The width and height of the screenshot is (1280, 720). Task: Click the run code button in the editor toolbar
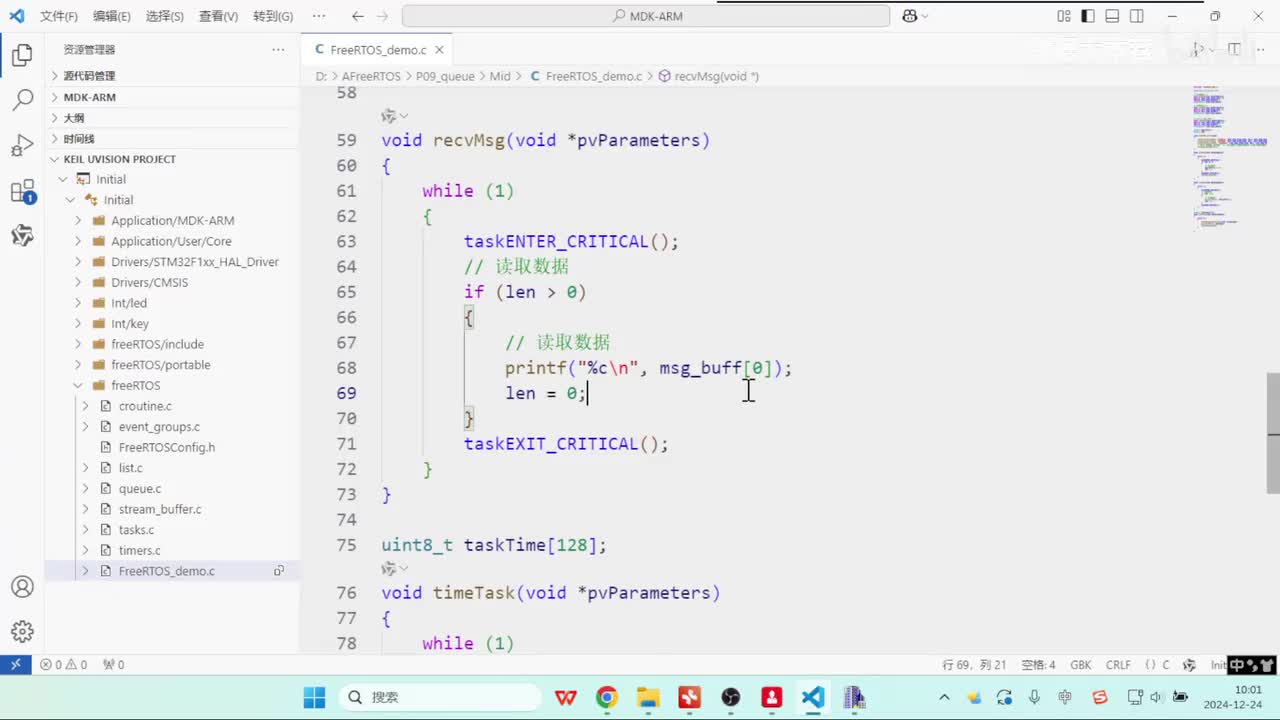click(x=1198, y=49)
